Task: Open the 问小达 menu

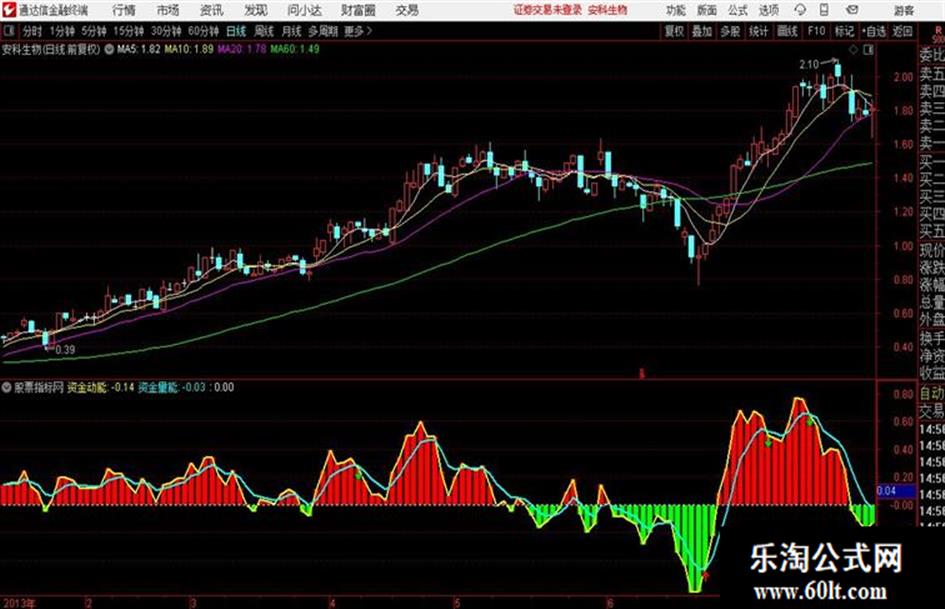Action: point(304,10)
